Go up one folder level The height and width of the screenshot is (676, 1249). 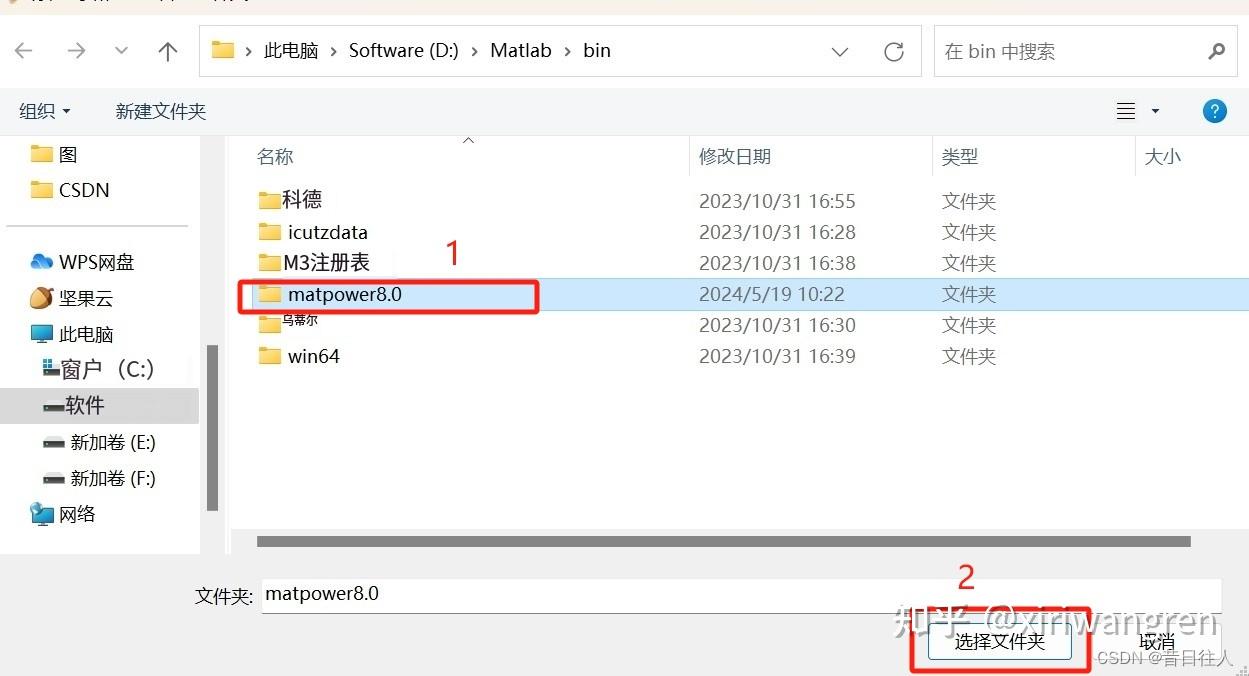pyautogui.click(x=166, y=50)
